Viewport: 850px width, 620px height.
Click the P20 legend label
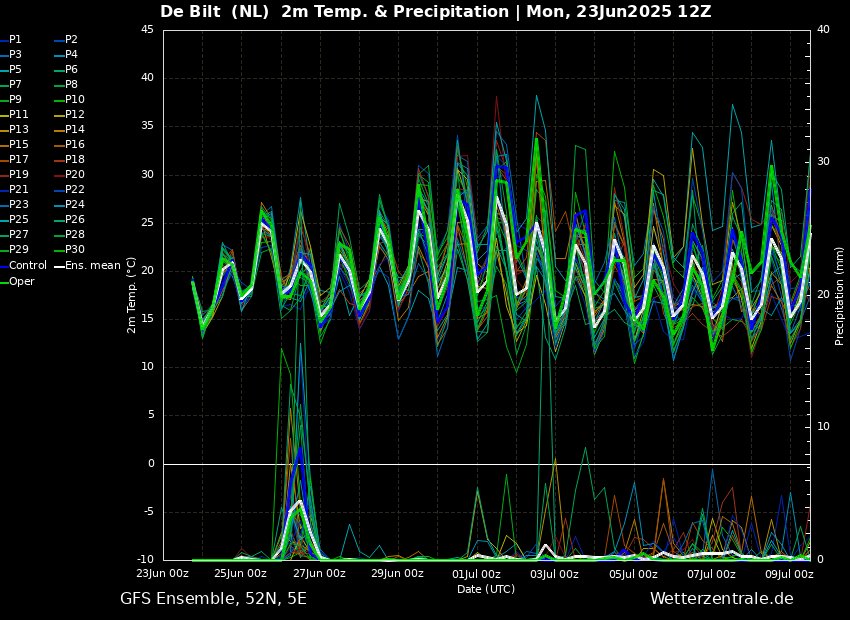click(x=75, y=174)
